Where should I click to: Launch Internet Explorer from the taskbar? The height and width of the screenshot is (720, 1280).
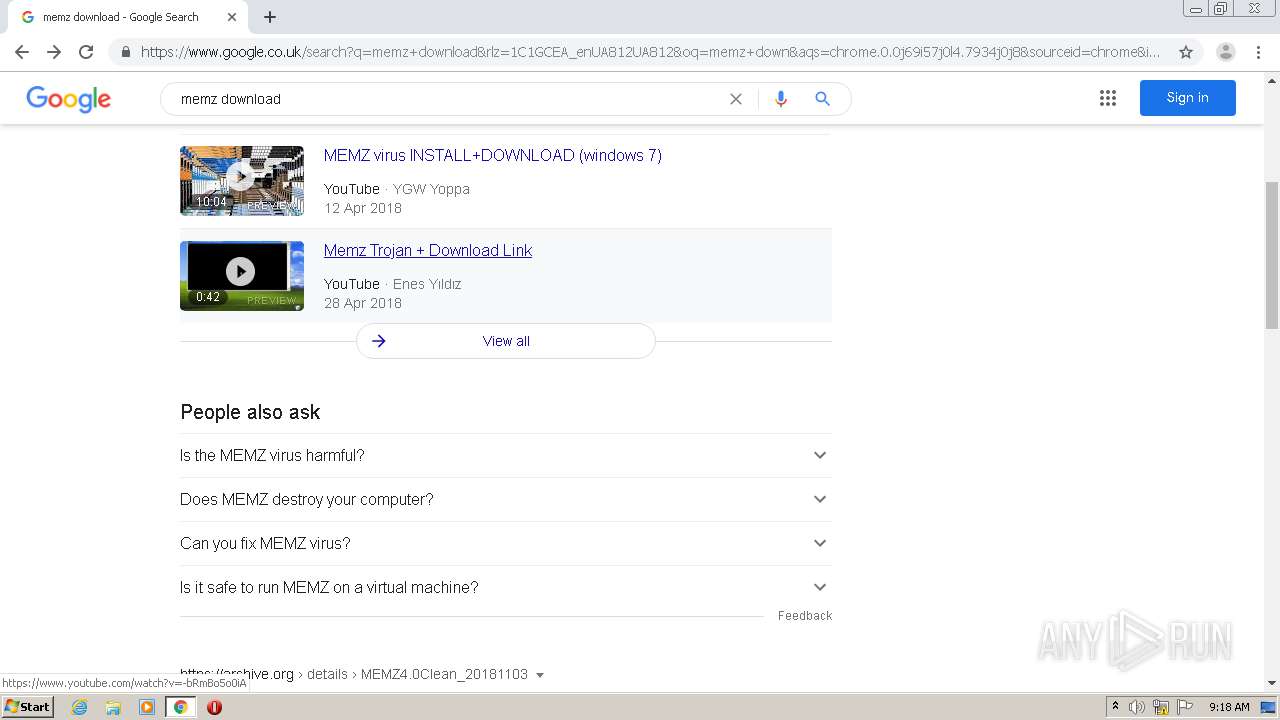80,707
